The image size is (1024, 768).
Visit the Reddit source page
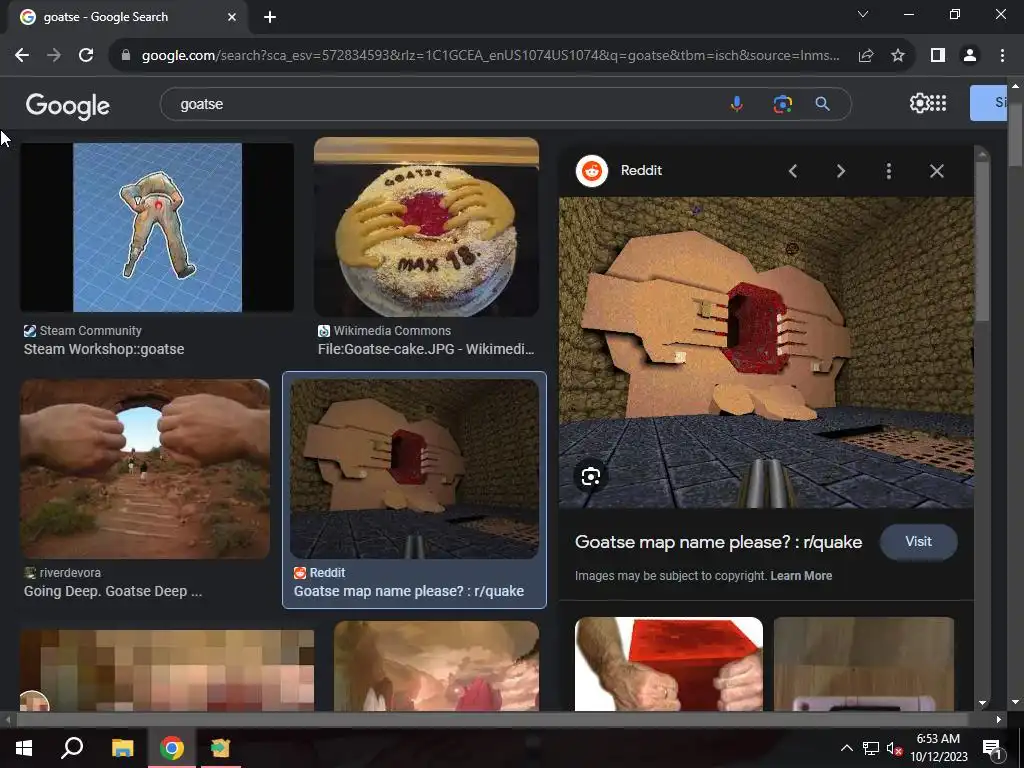pyautogui.click(x=918, y=541)
